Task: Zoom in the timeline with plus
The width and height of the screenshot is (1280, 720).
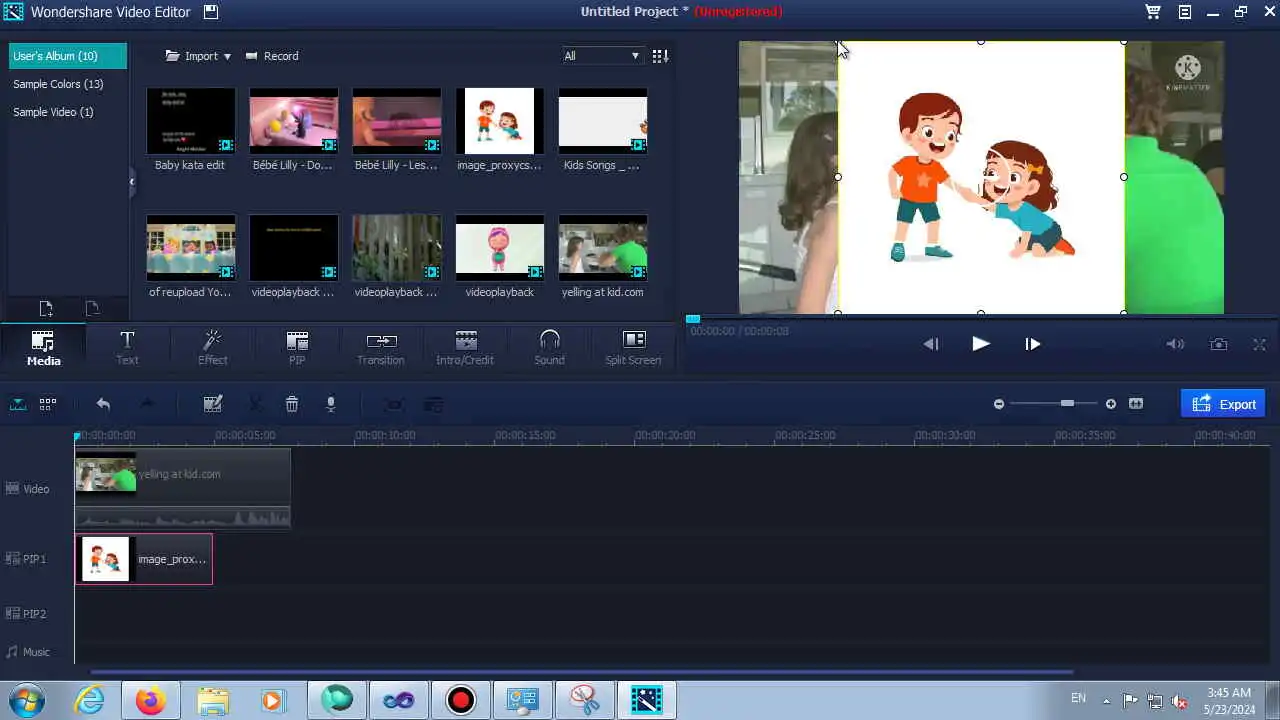Action: [1110, 404]
